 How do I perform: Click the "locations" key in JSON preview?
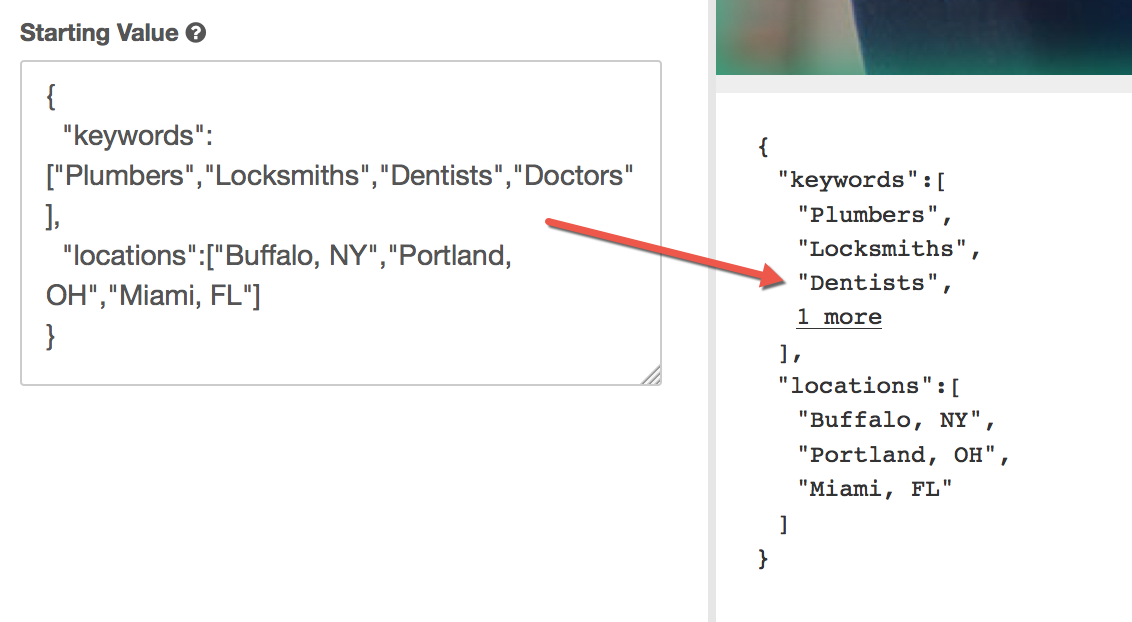pos(855,386)
